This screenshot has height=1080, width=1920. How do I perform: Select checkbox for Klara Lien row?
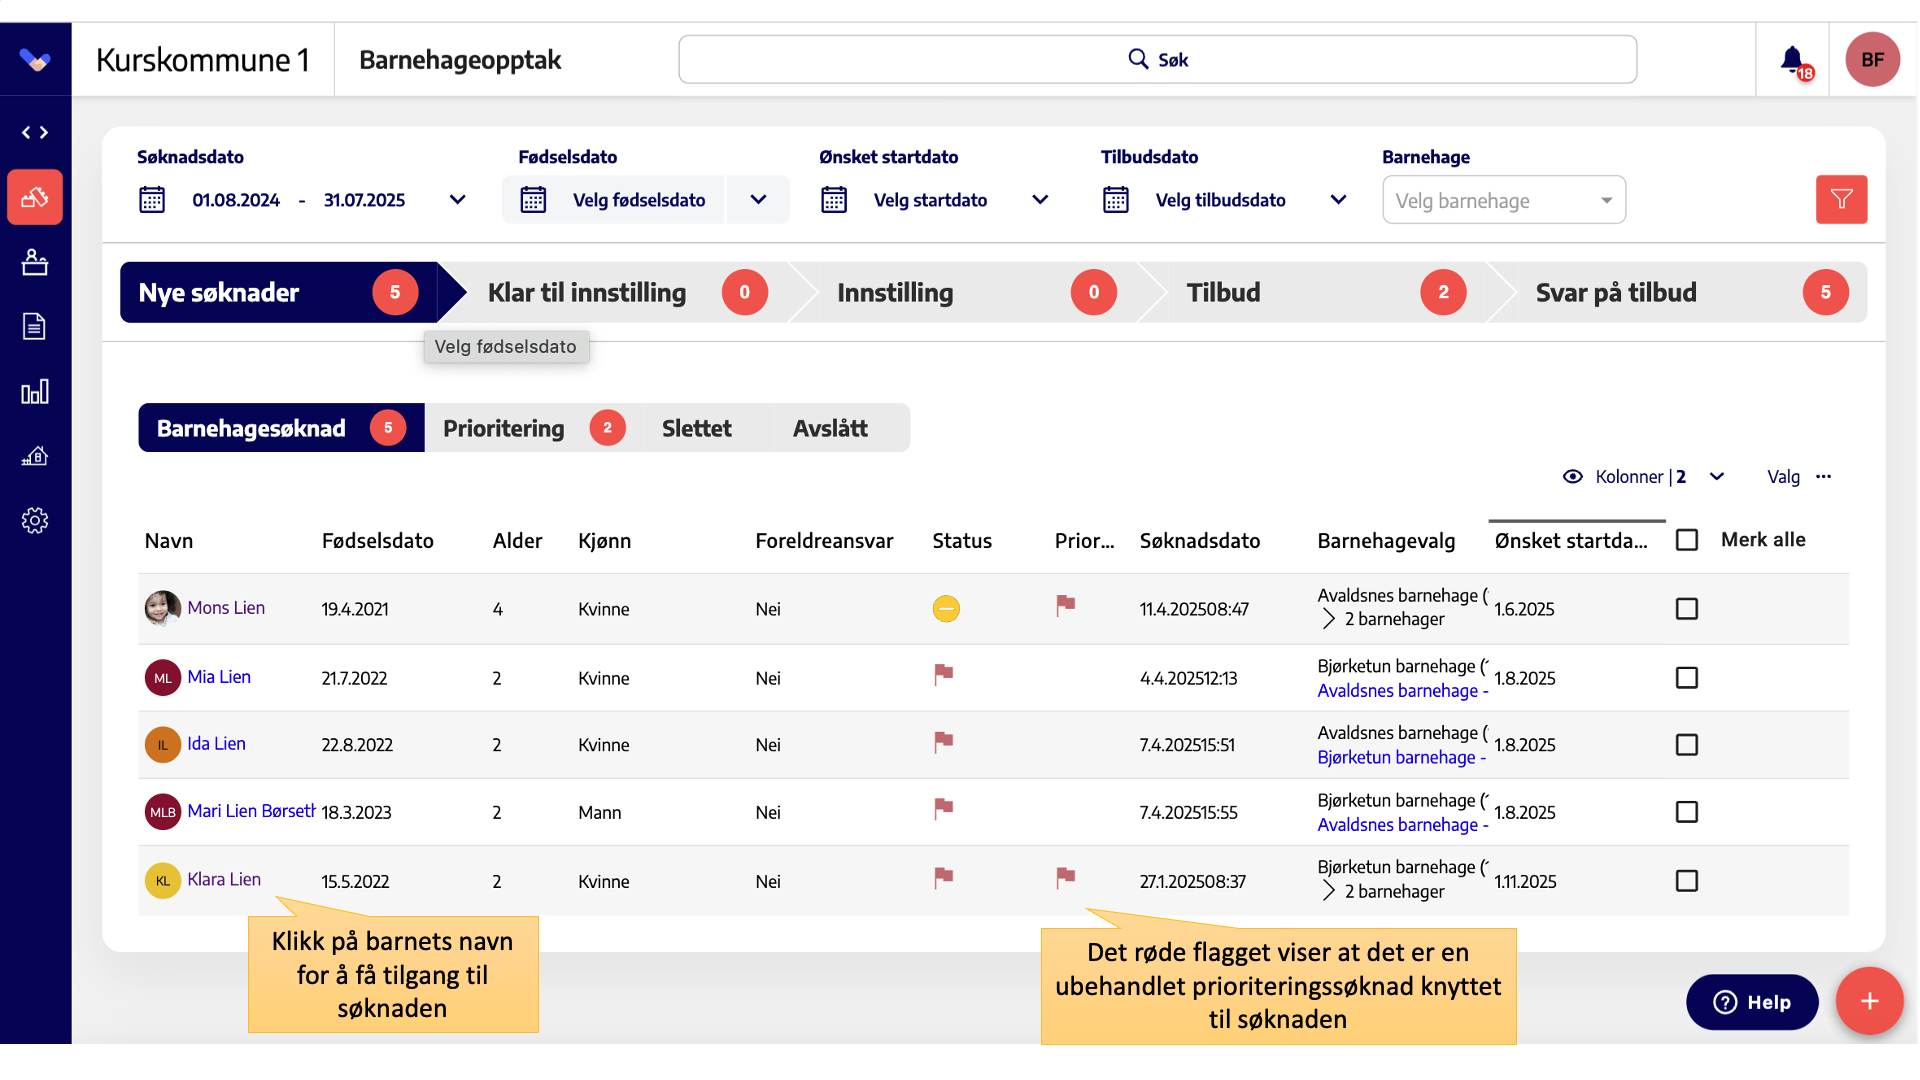[1687, 881]
